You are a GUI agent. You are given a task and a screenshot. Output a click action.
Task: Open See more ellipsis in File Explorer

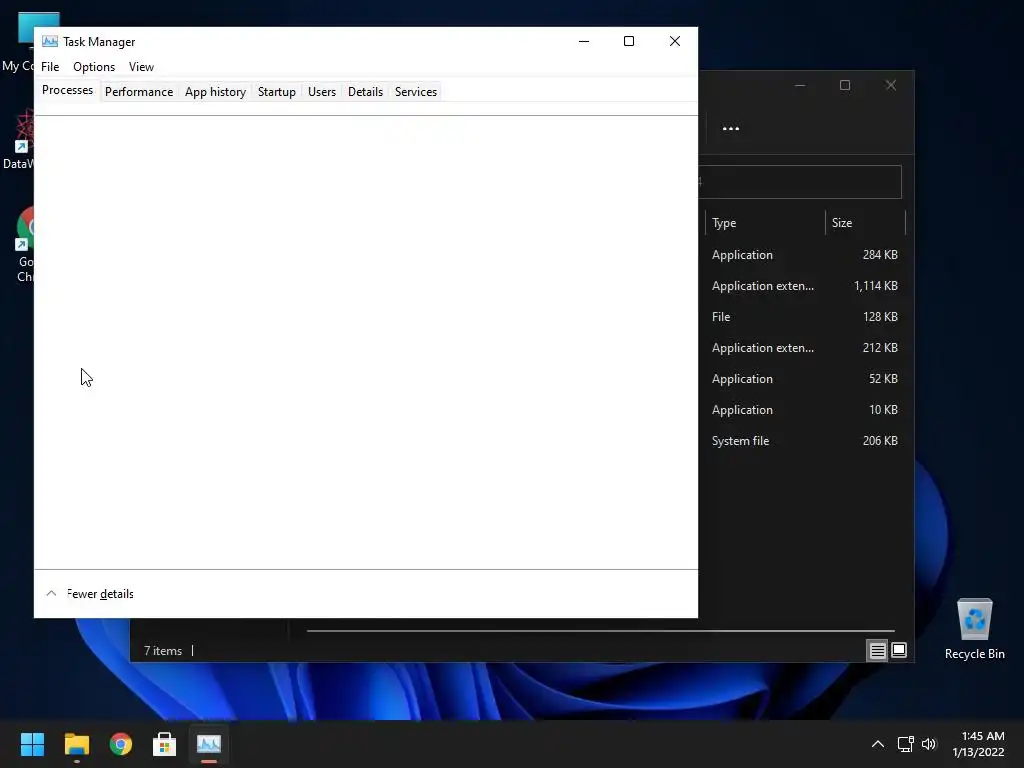pos(731,129)
